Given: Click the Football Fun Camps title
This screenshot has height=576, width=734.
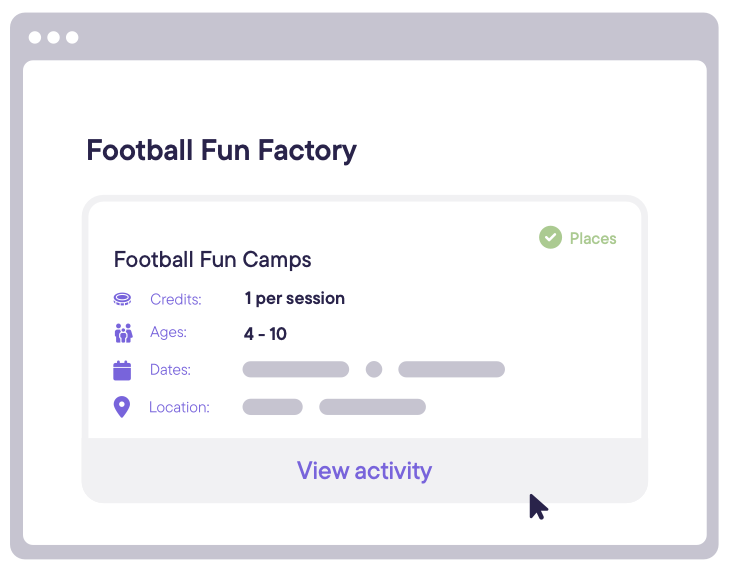Looking at the screenshot, I should click(213, 259).
